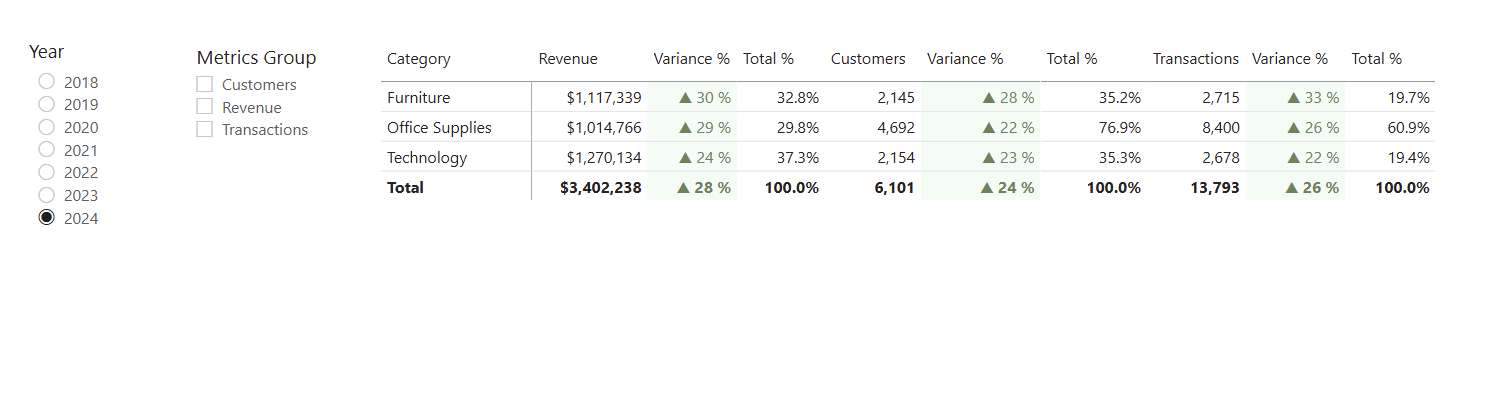Image resolution: width=1492 pixels, height=398 pixels.
Task: Click the Transactions column header
Action: [1196, 59]
